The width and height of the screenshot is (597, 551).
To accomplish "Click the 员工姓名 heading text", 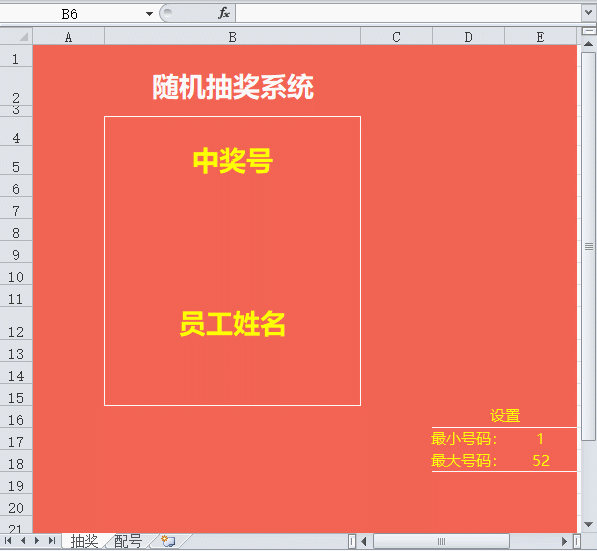I will click(x=233, y=324).
